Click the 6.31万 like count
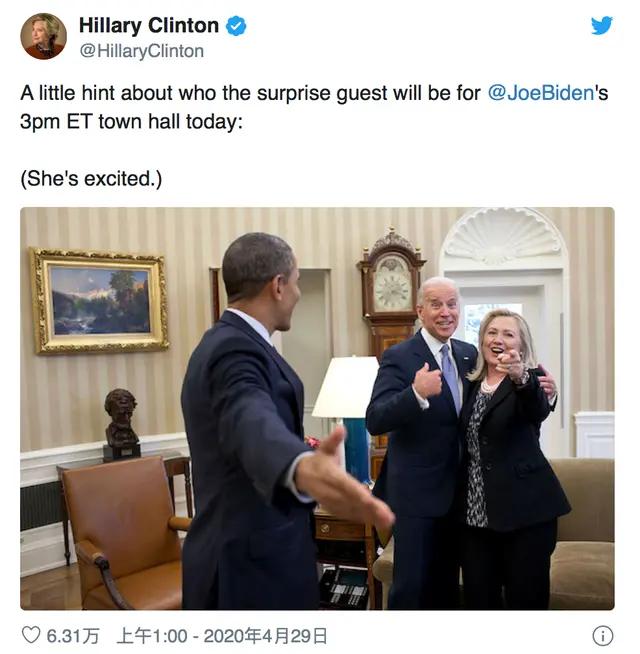The height and width of the screenshot is (654, 640). [x=73, y=636]
